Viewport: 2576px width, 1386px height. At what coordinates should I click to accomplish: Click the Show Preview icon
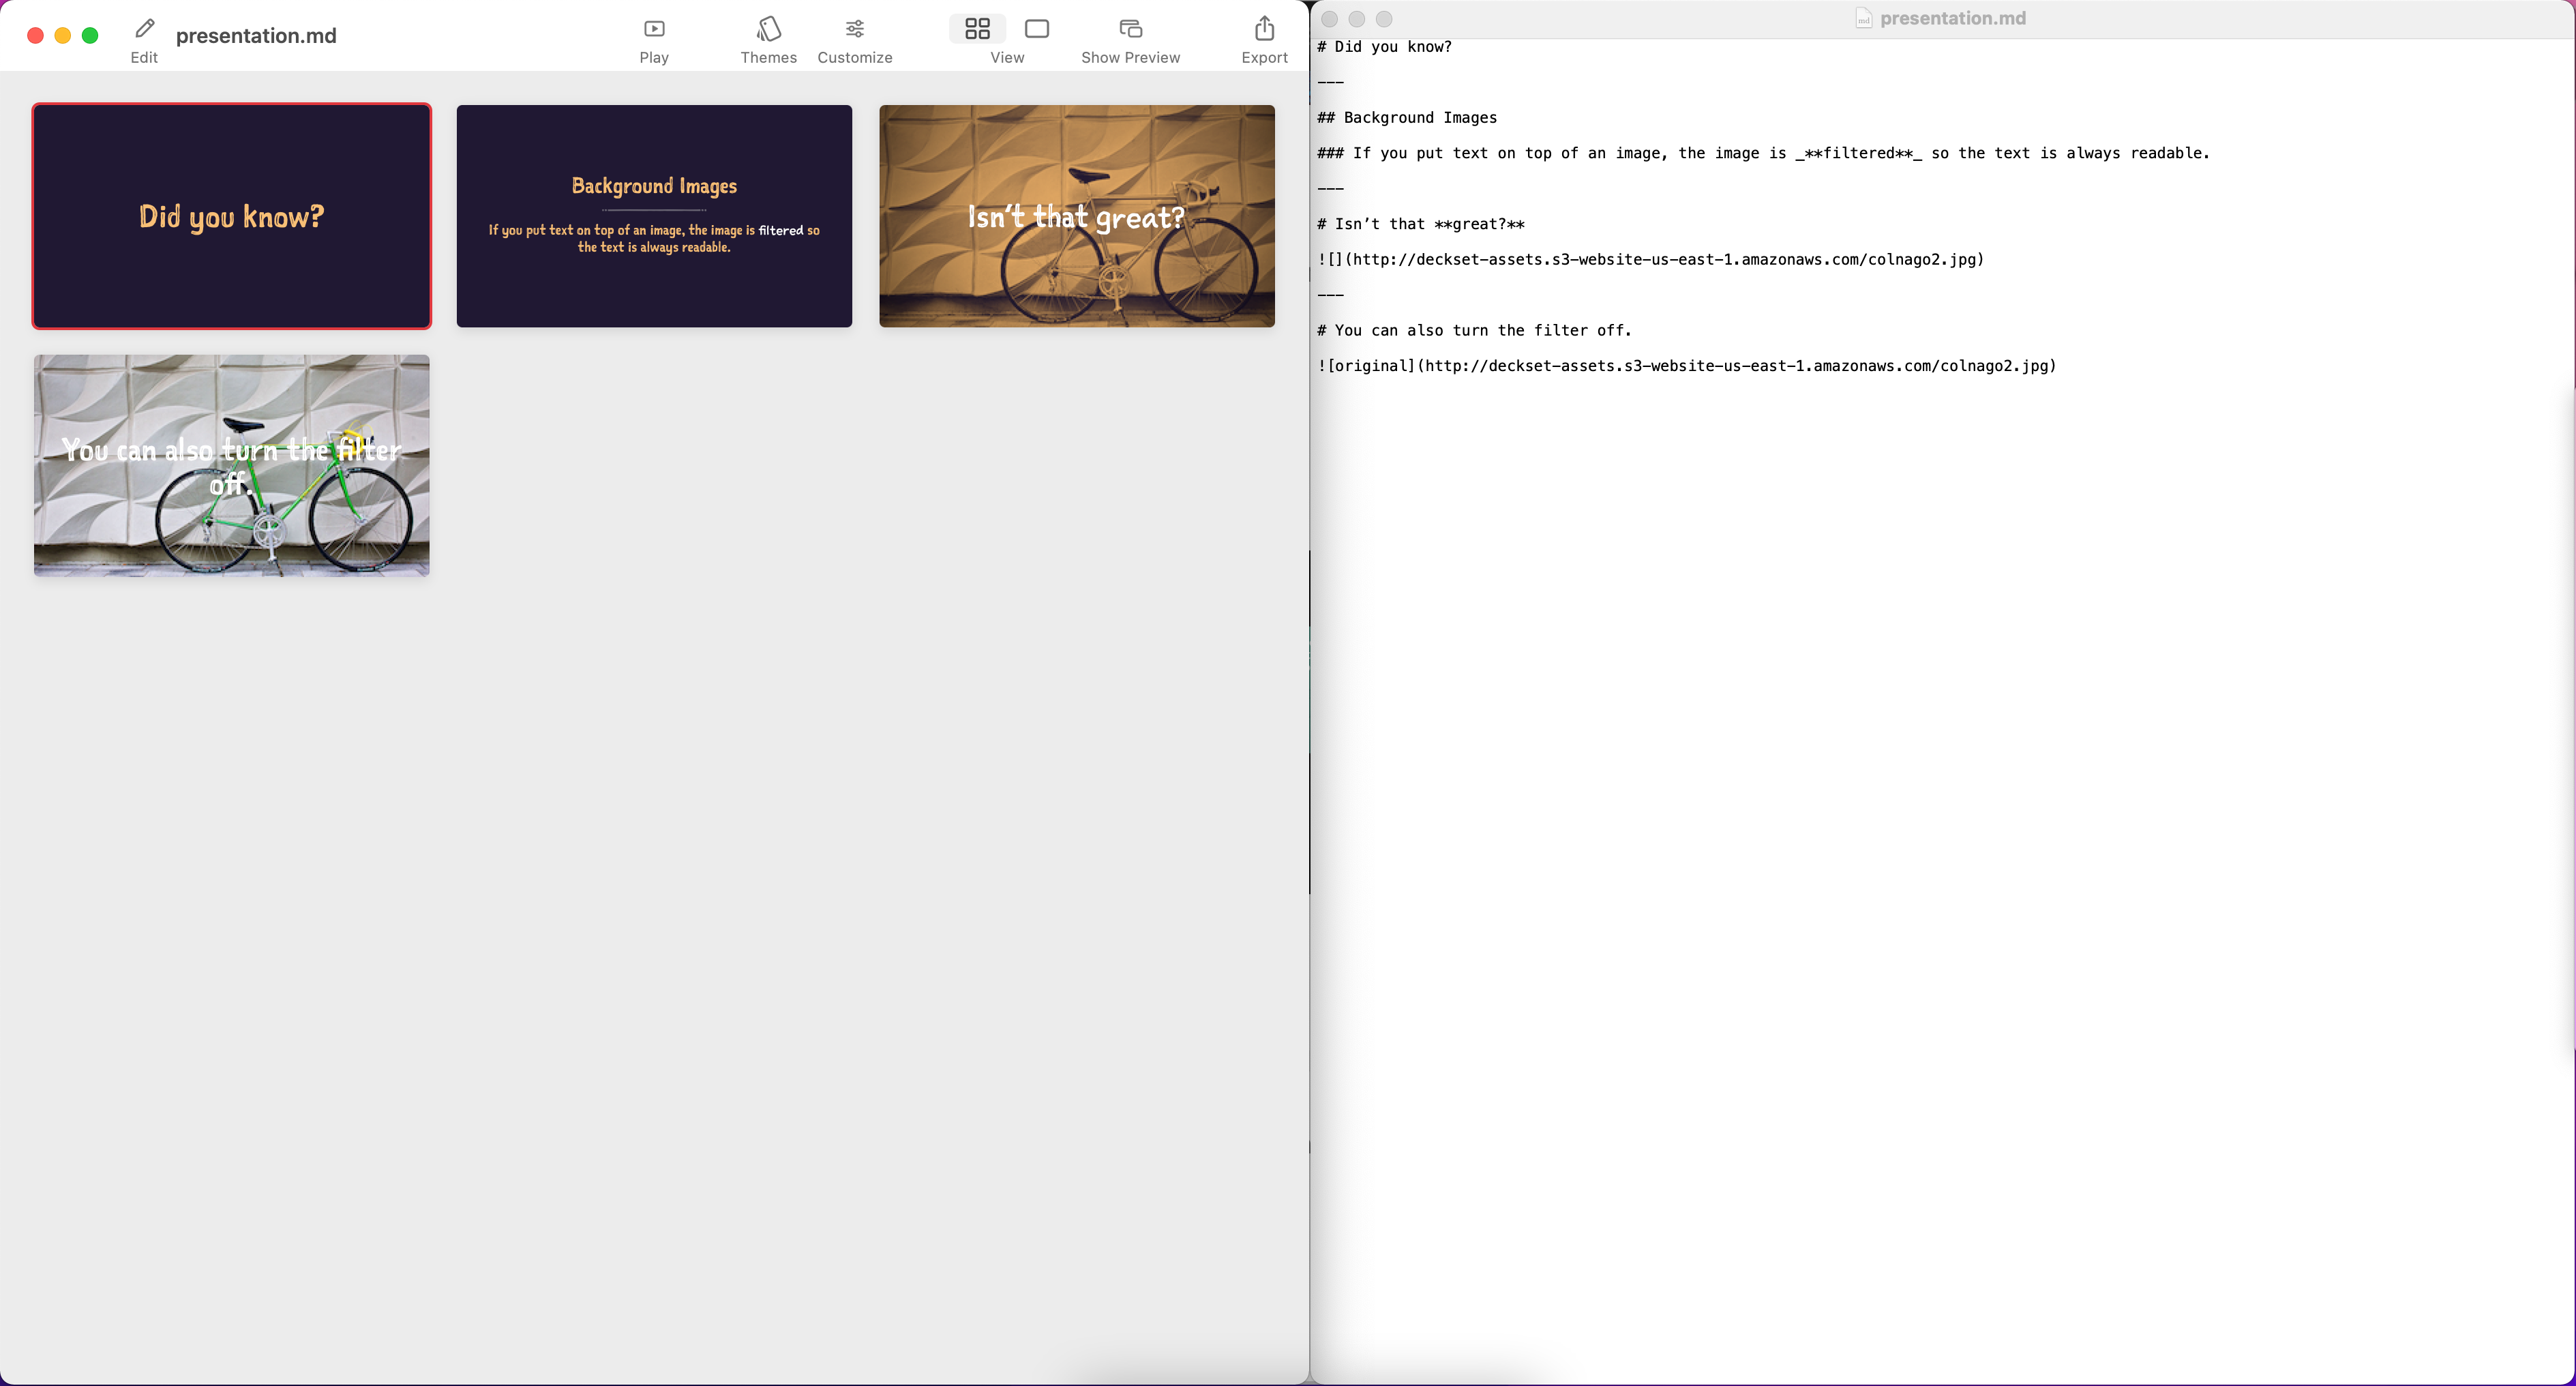pyautogui.click(x=1130, y=29)
